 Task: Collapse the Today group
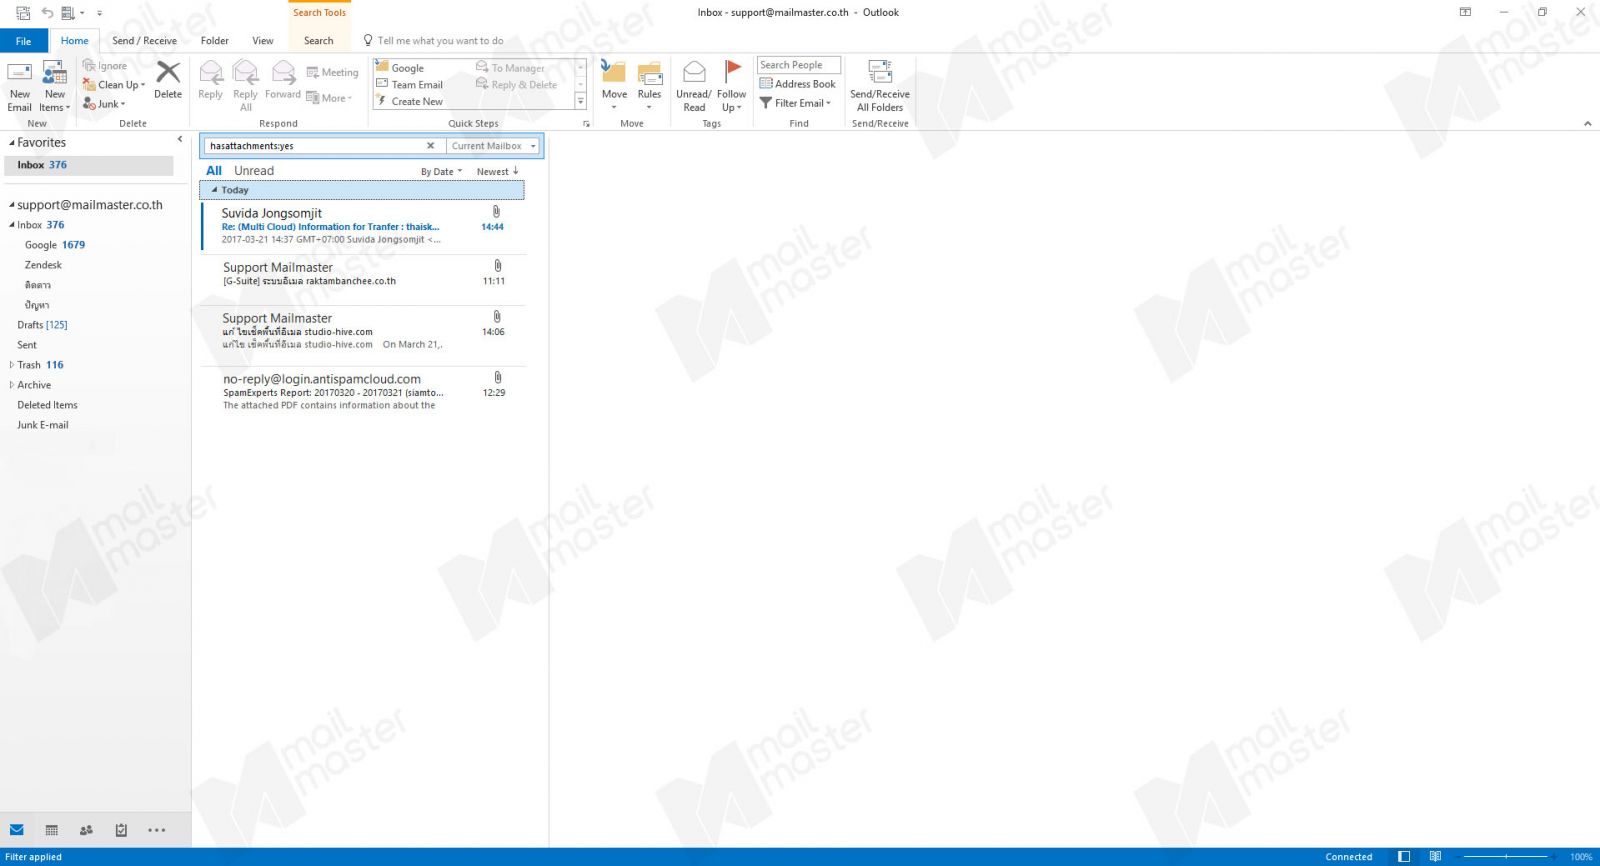pyautogui.click(x=214, y=190)
